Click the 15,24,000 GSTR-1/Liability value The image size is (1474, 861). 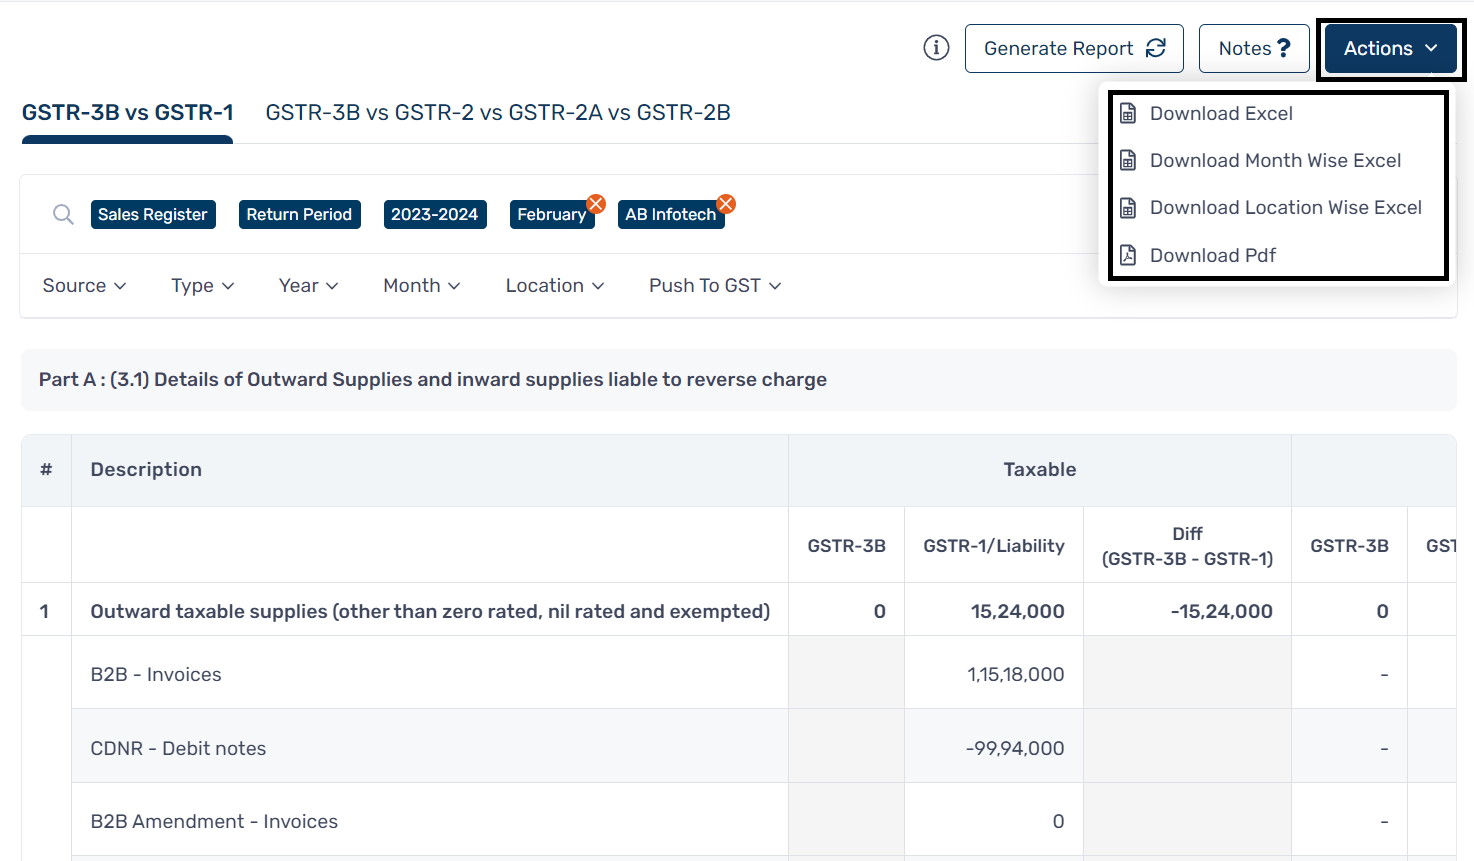[x=1018, y=611]
